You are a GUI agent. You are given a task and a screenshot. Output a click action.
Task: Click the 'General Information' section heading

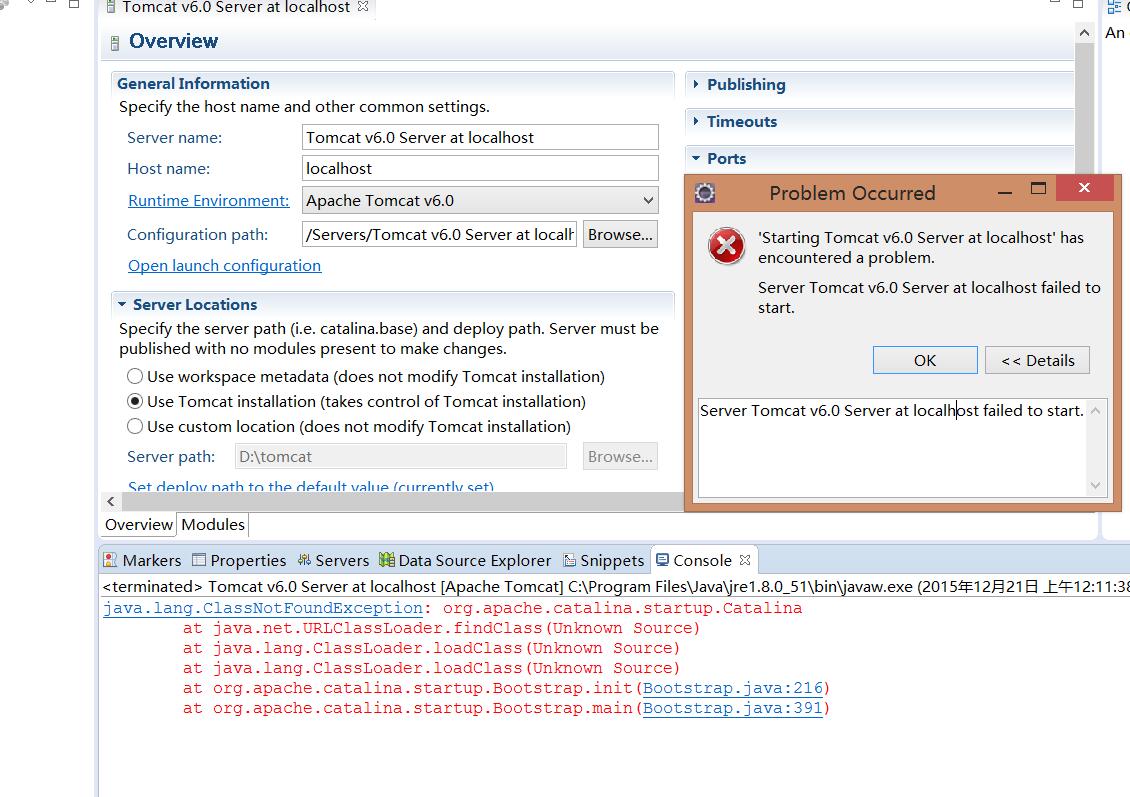coord(193,84)
